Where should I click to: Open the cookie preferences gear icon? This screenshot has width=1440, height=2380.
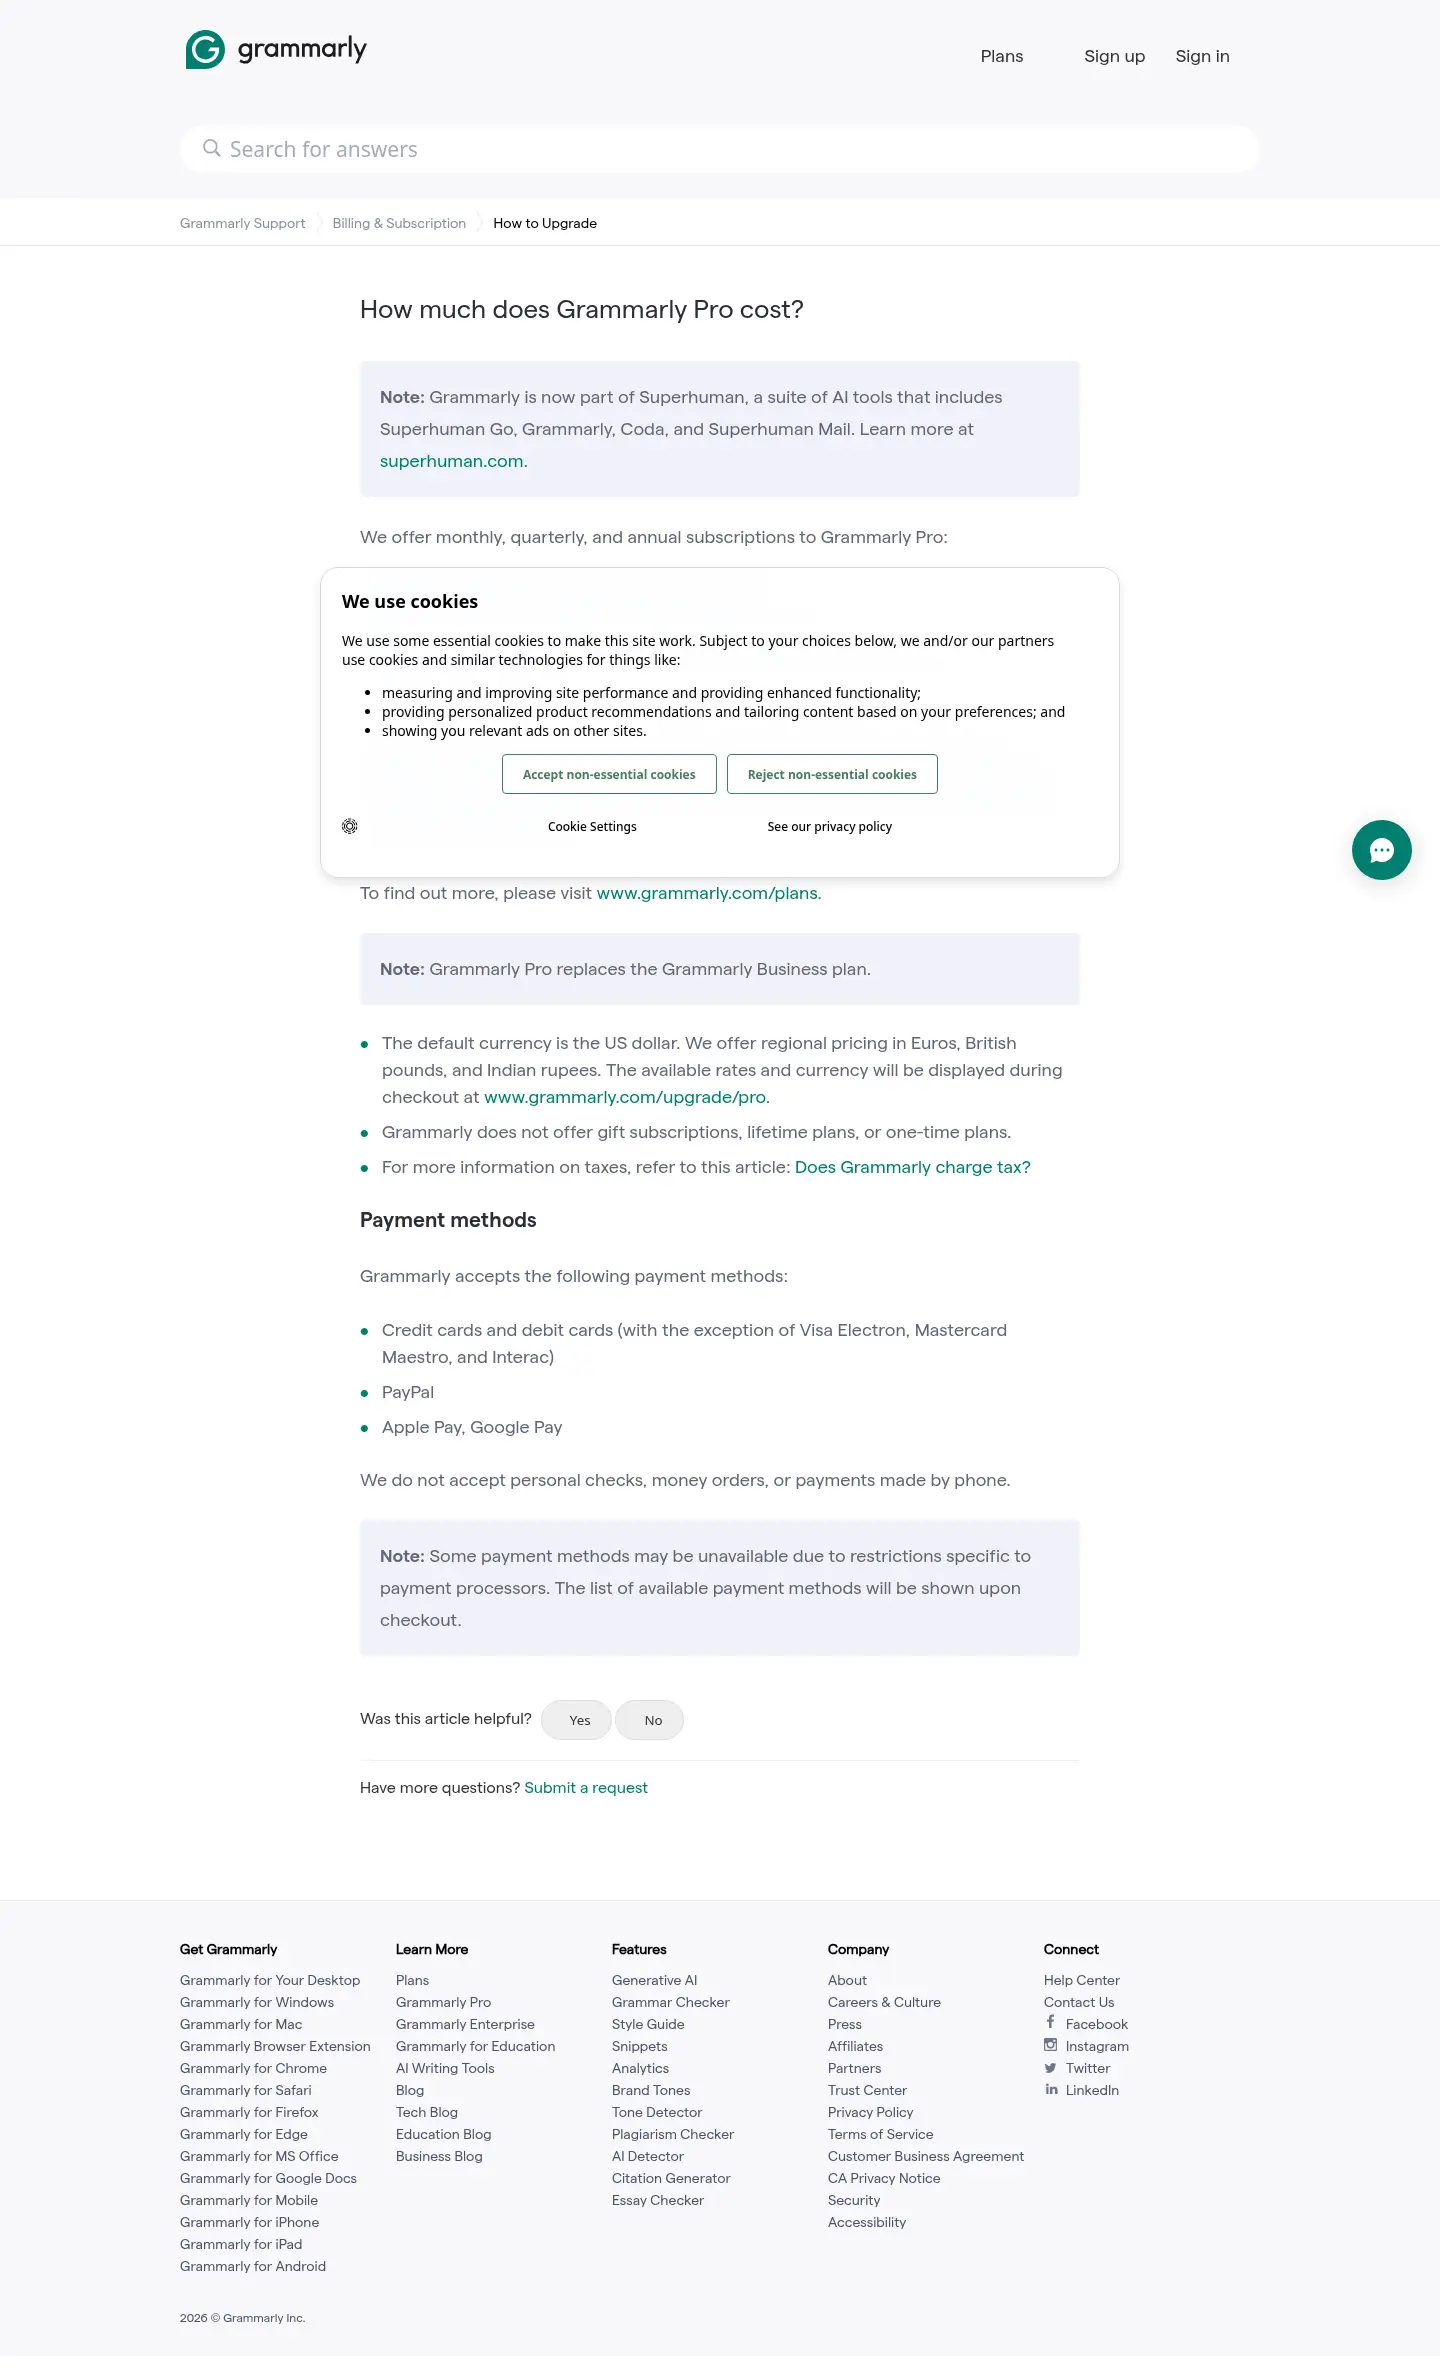[x=350, y=826]
